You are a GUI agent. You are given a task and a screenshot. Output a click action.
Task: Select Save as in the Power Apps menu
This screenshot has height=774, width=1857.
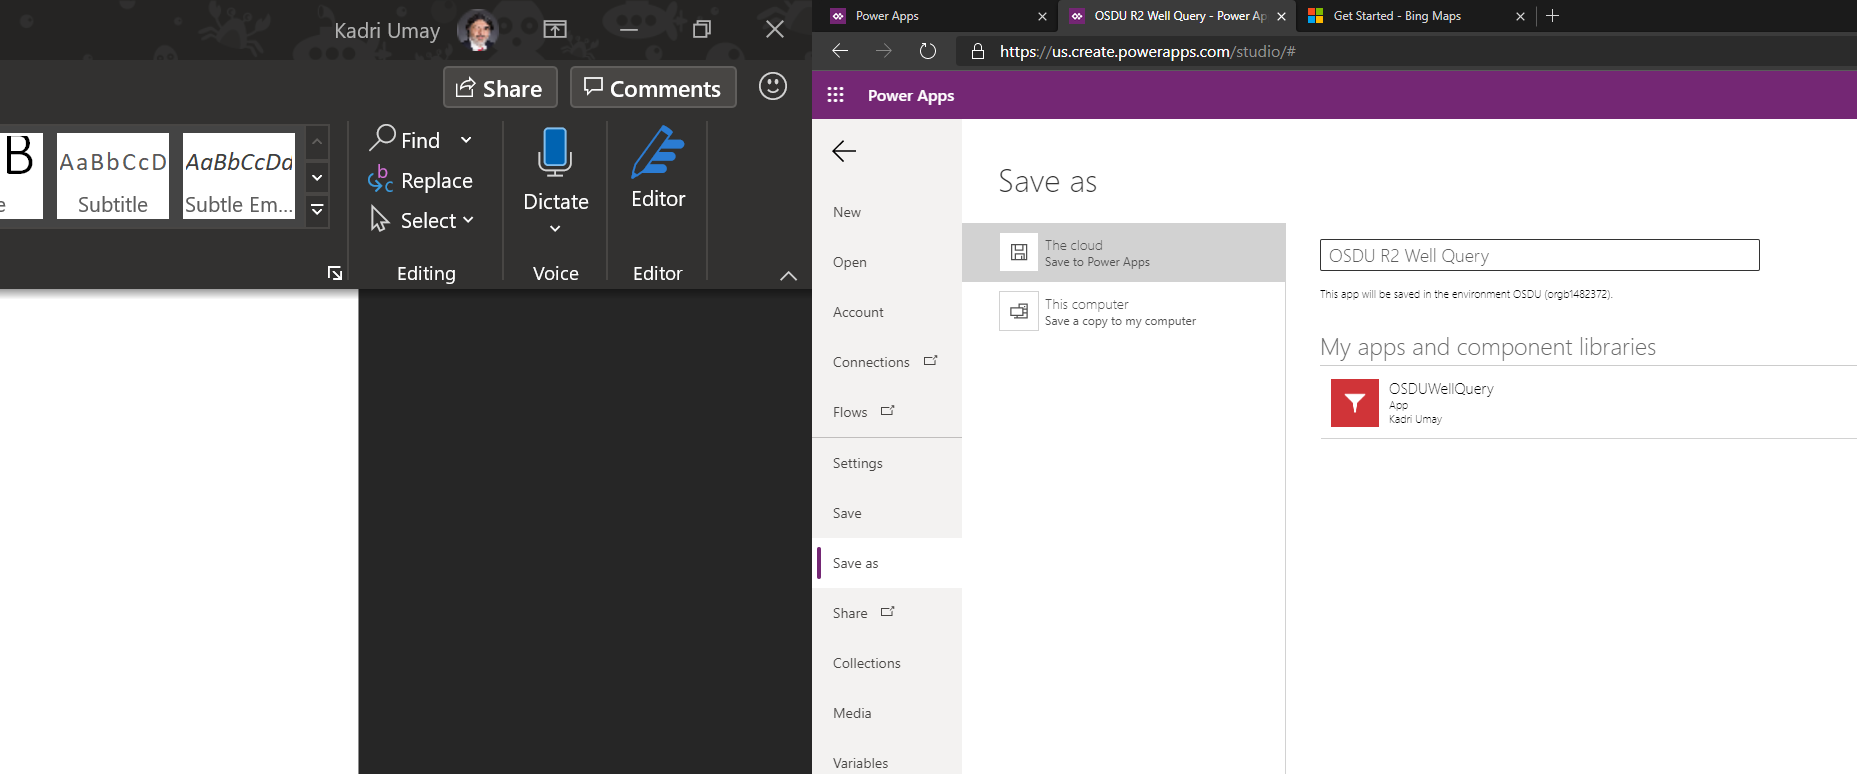(x=888, y=563)
